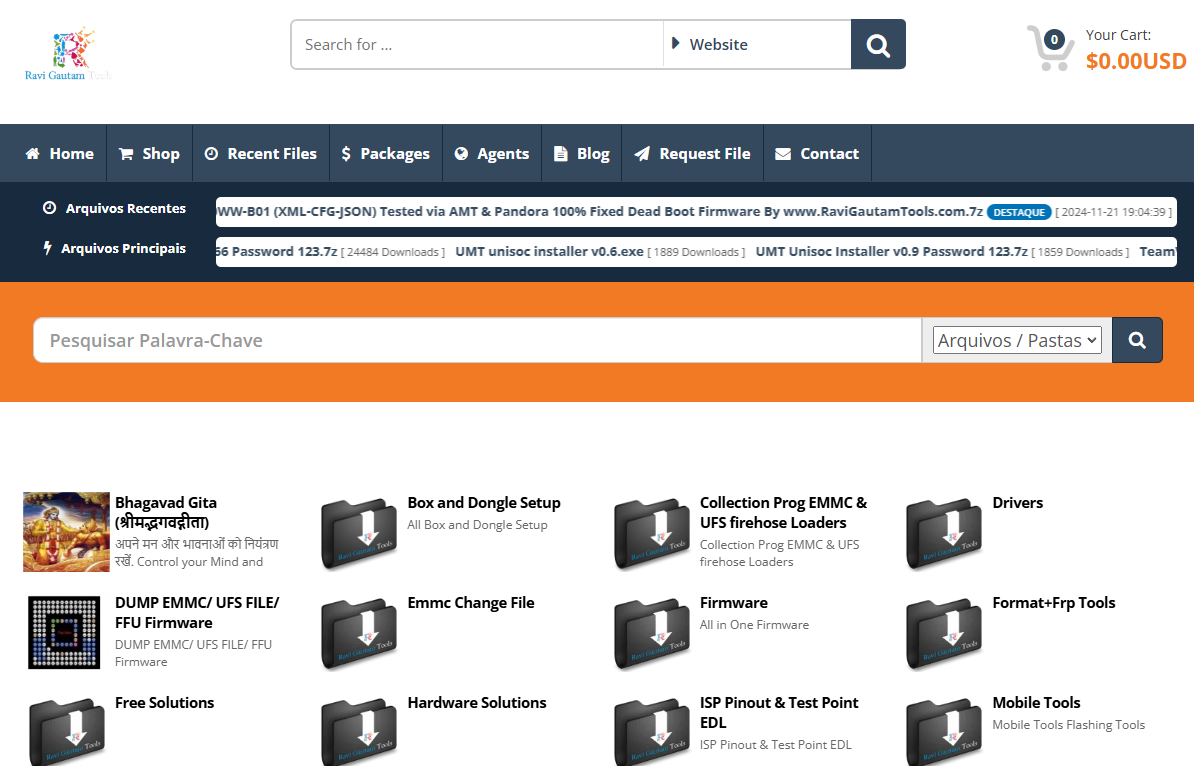Viewport: 1194px width, 766px height.
Task: Click the Free Solutions title link
Action: (164, 703)
